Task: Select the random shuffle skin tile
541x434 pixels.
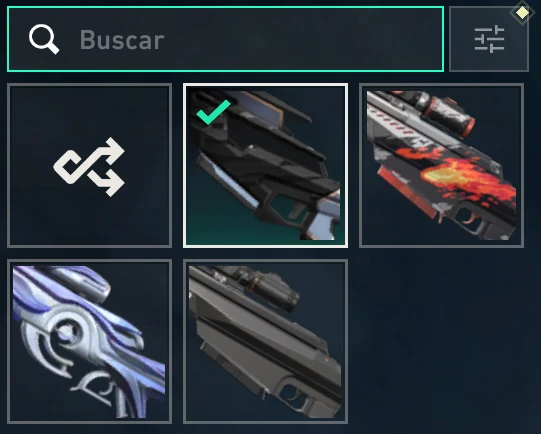Action: [89, 166]
